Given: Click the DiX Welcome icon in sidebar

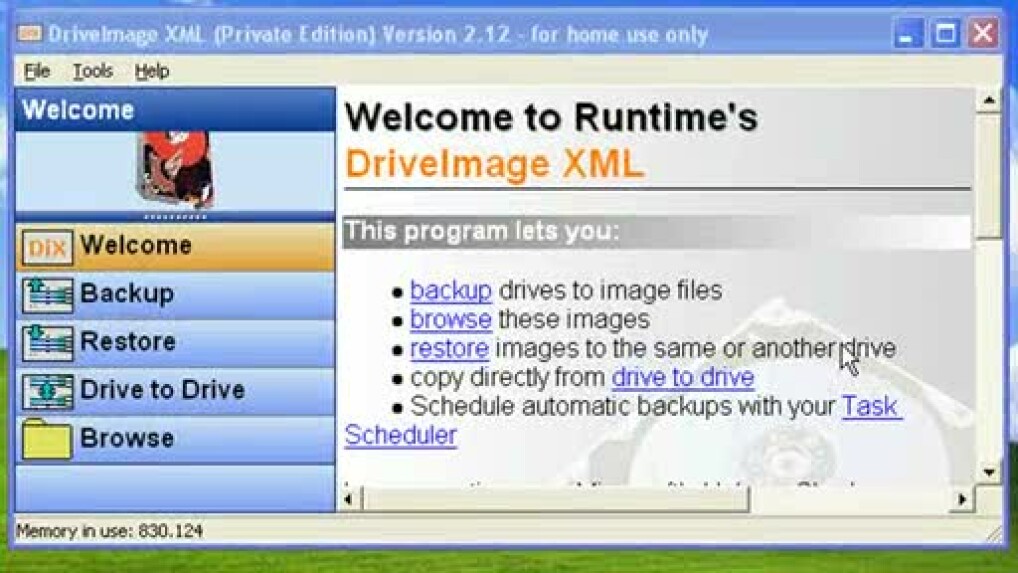Looking at the screenshot, I should click(x=47, y=247).
